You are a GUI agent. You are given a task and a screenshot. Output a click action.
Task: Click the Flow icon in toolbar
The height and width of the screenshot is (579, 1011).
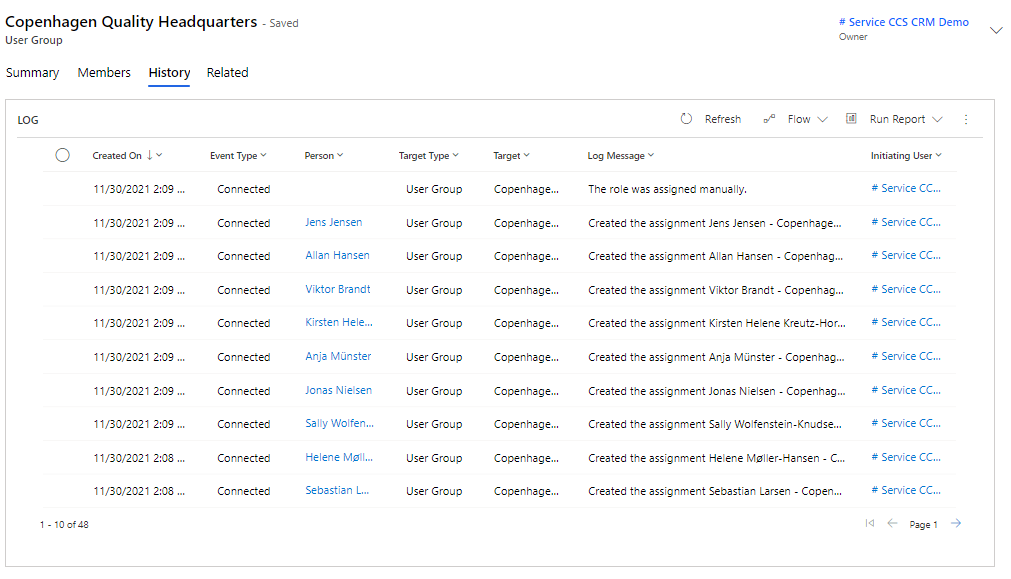coord(769,119)
